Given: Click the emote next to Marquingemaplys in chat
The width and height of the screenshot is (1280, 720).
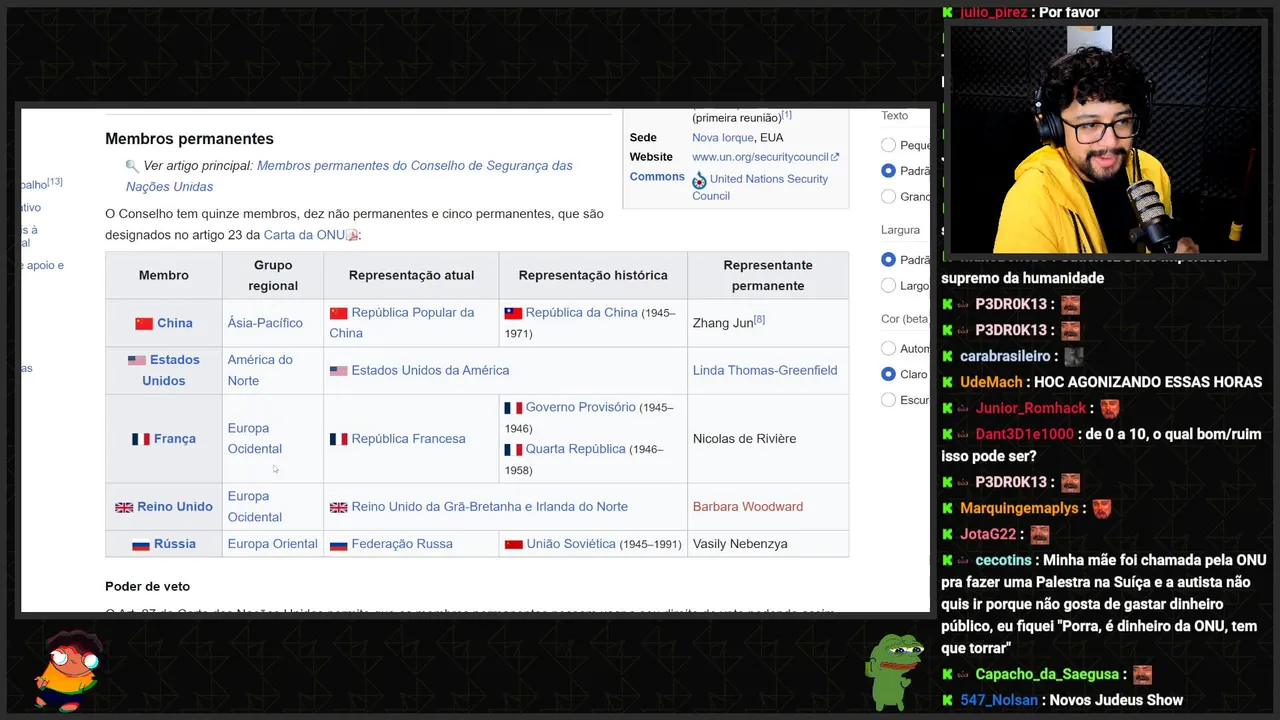Looking at the screenshot, I should tap(1102, 508).
